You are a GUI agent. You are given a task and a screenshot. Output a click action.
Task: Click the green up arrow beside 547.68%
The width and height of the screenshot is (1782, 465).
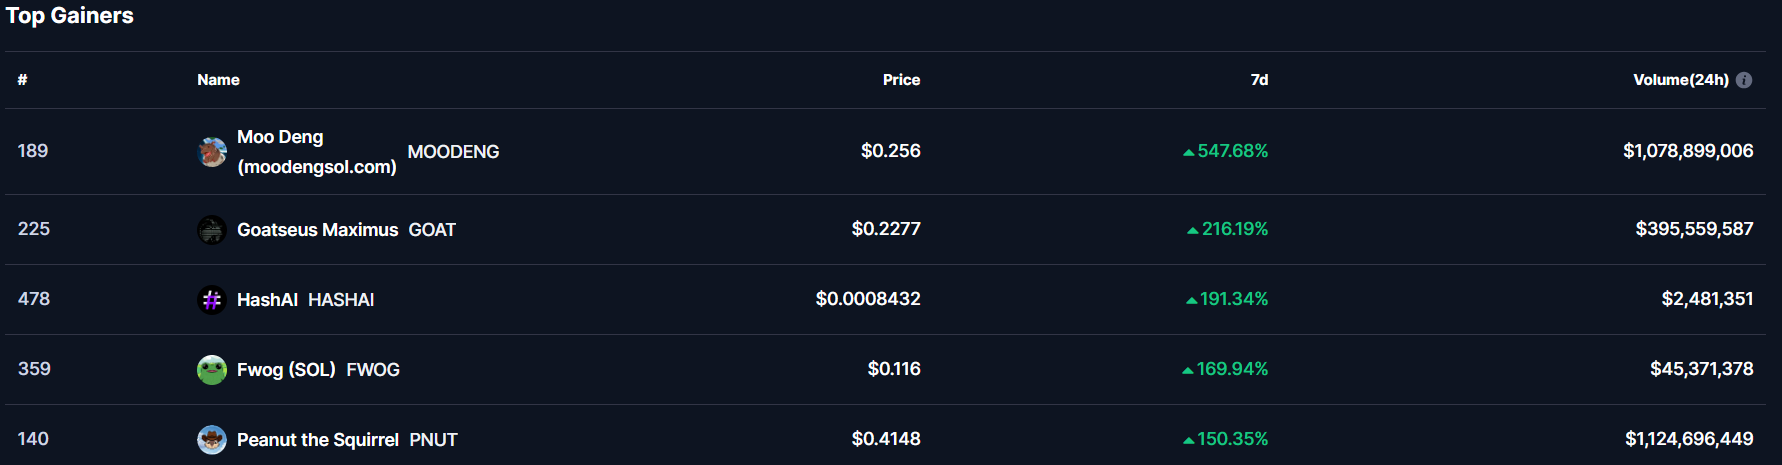(1188, 152)
